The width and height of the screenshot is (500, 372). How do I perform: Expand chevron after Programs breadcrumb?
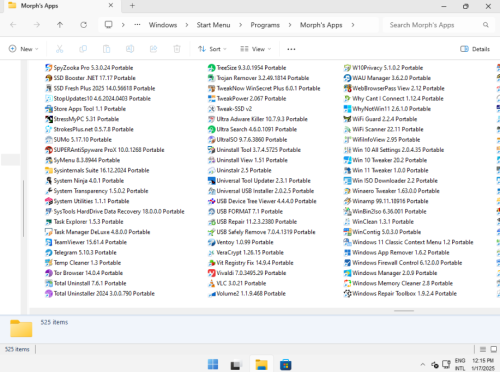coord(290,25)
